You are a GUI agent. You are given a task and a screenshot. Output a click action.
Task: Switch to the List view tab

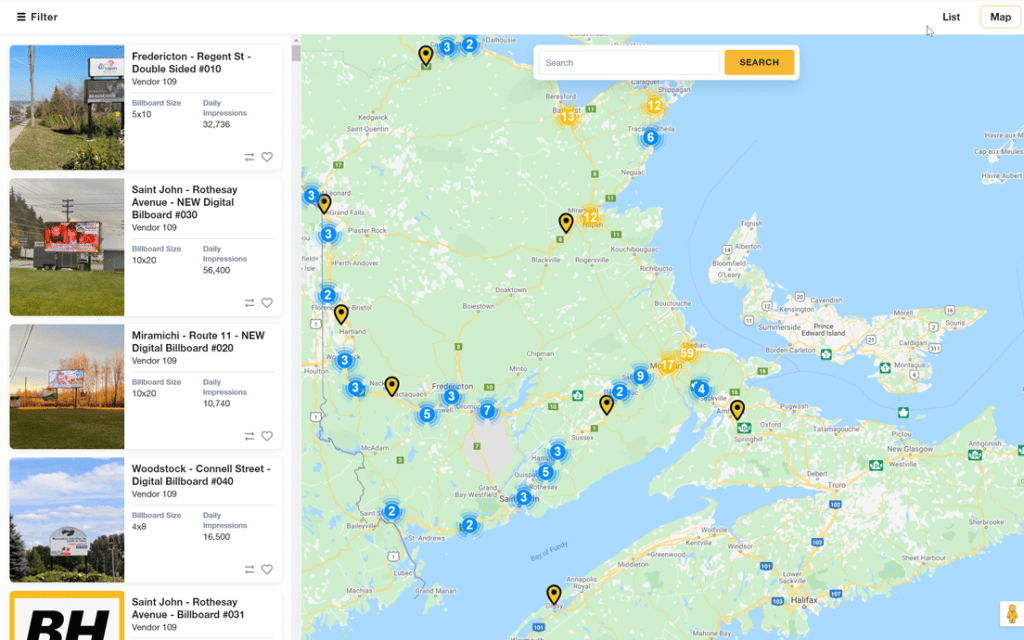pos(951,17)
